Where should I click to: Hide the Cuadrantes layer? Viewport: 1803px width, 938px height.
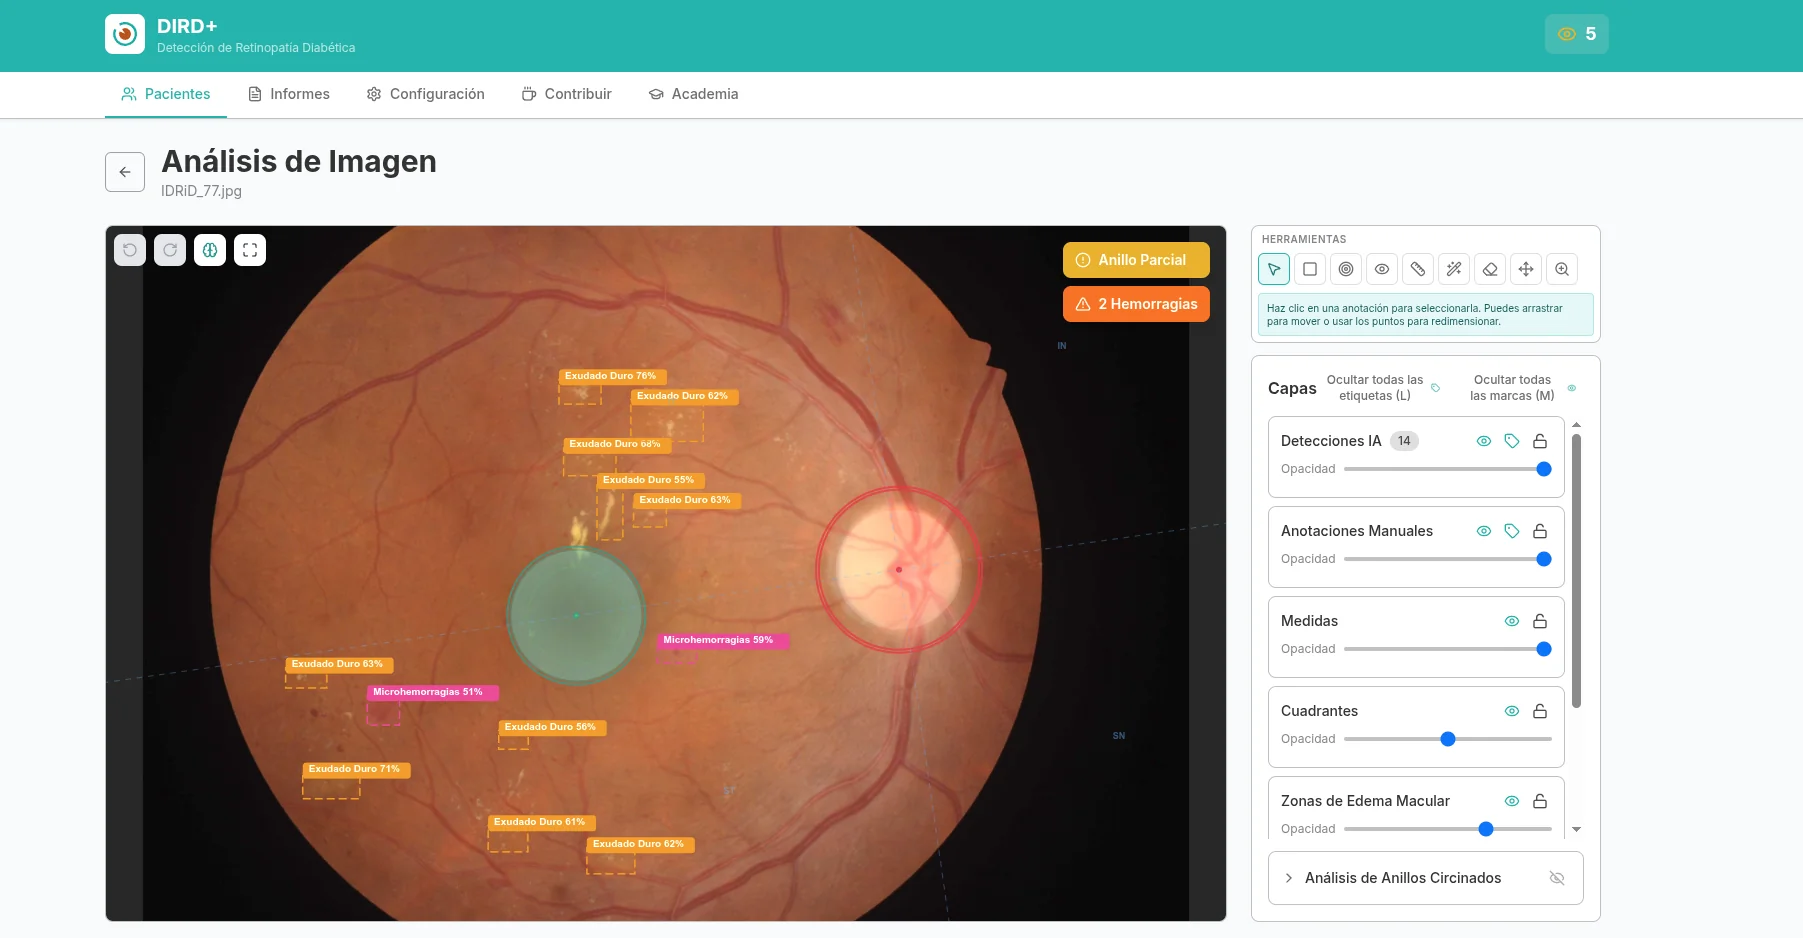(x=1512, y=711)
